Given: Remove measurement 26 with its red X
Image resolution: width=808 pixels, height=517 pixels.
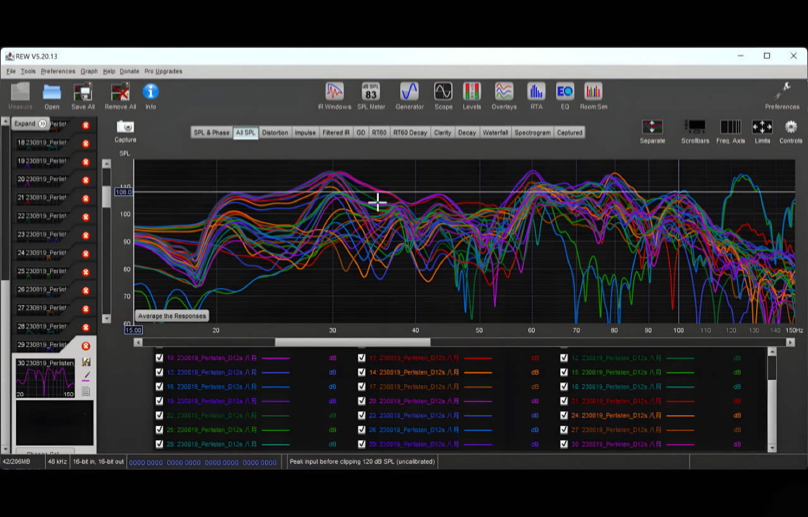Looking at the screenshot, I should coord(86,291).
